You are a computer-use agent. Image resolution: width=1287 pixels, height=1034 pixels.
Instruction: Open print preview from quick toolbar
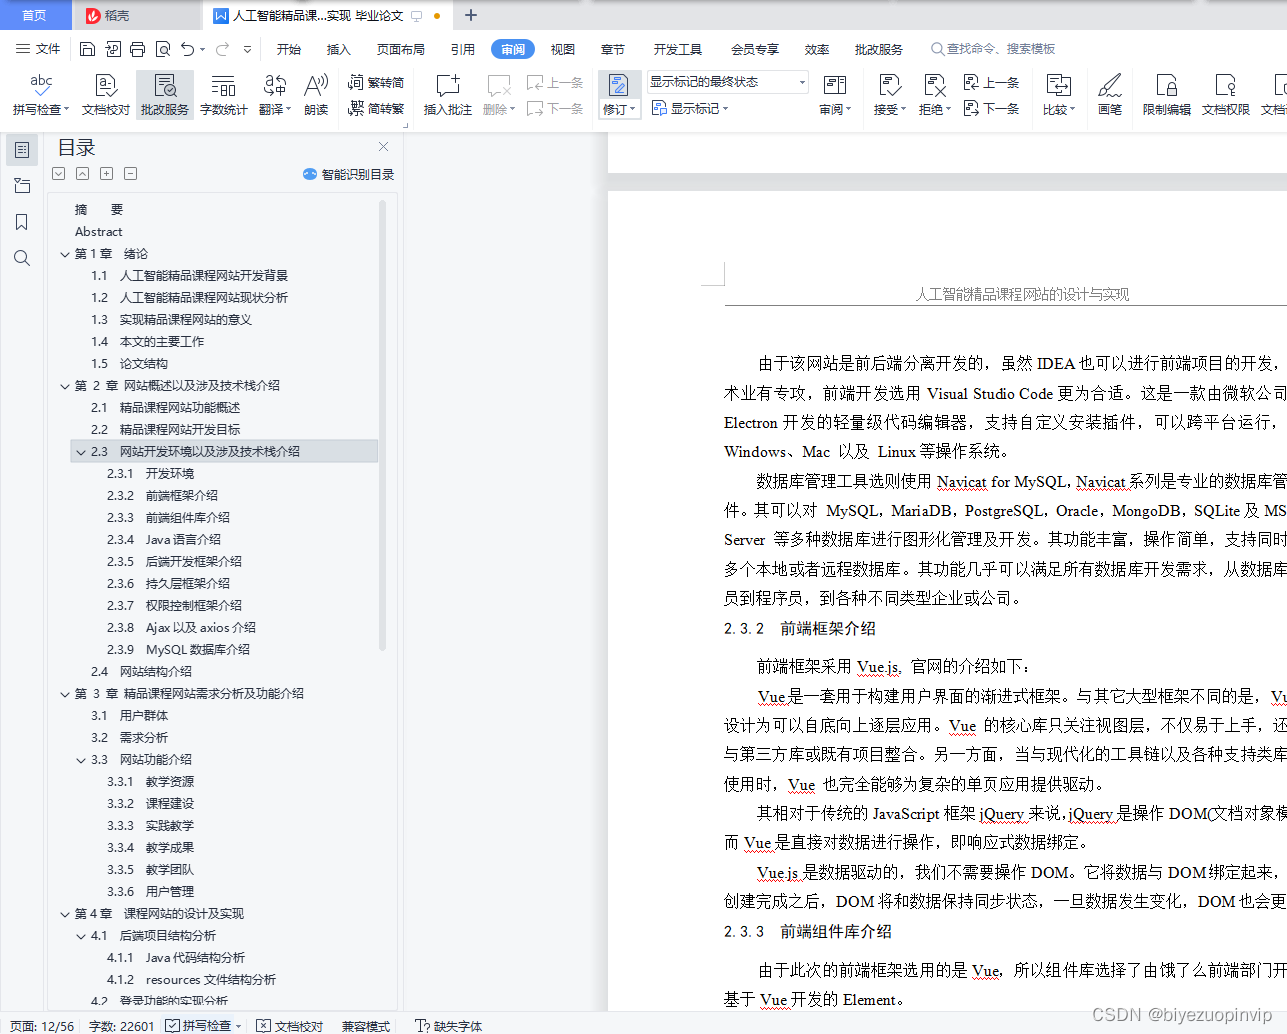[x=163, y=49]
